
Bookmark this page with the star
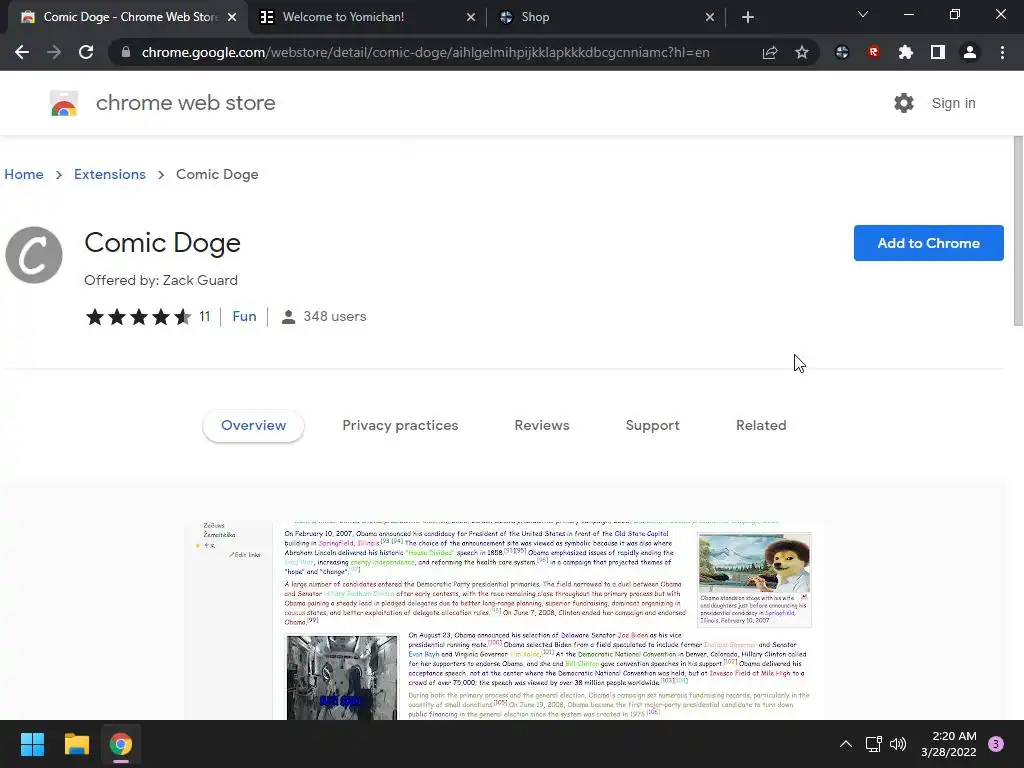coord(802,52)
